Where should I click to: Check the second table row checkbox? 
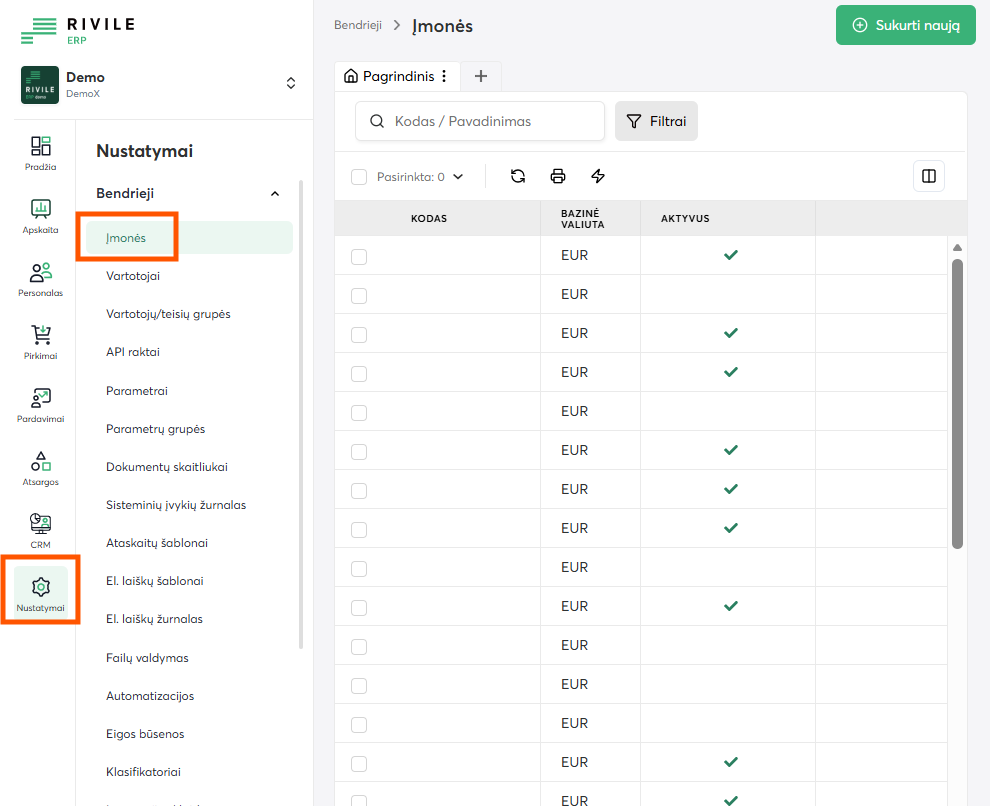tap(359, 295)
